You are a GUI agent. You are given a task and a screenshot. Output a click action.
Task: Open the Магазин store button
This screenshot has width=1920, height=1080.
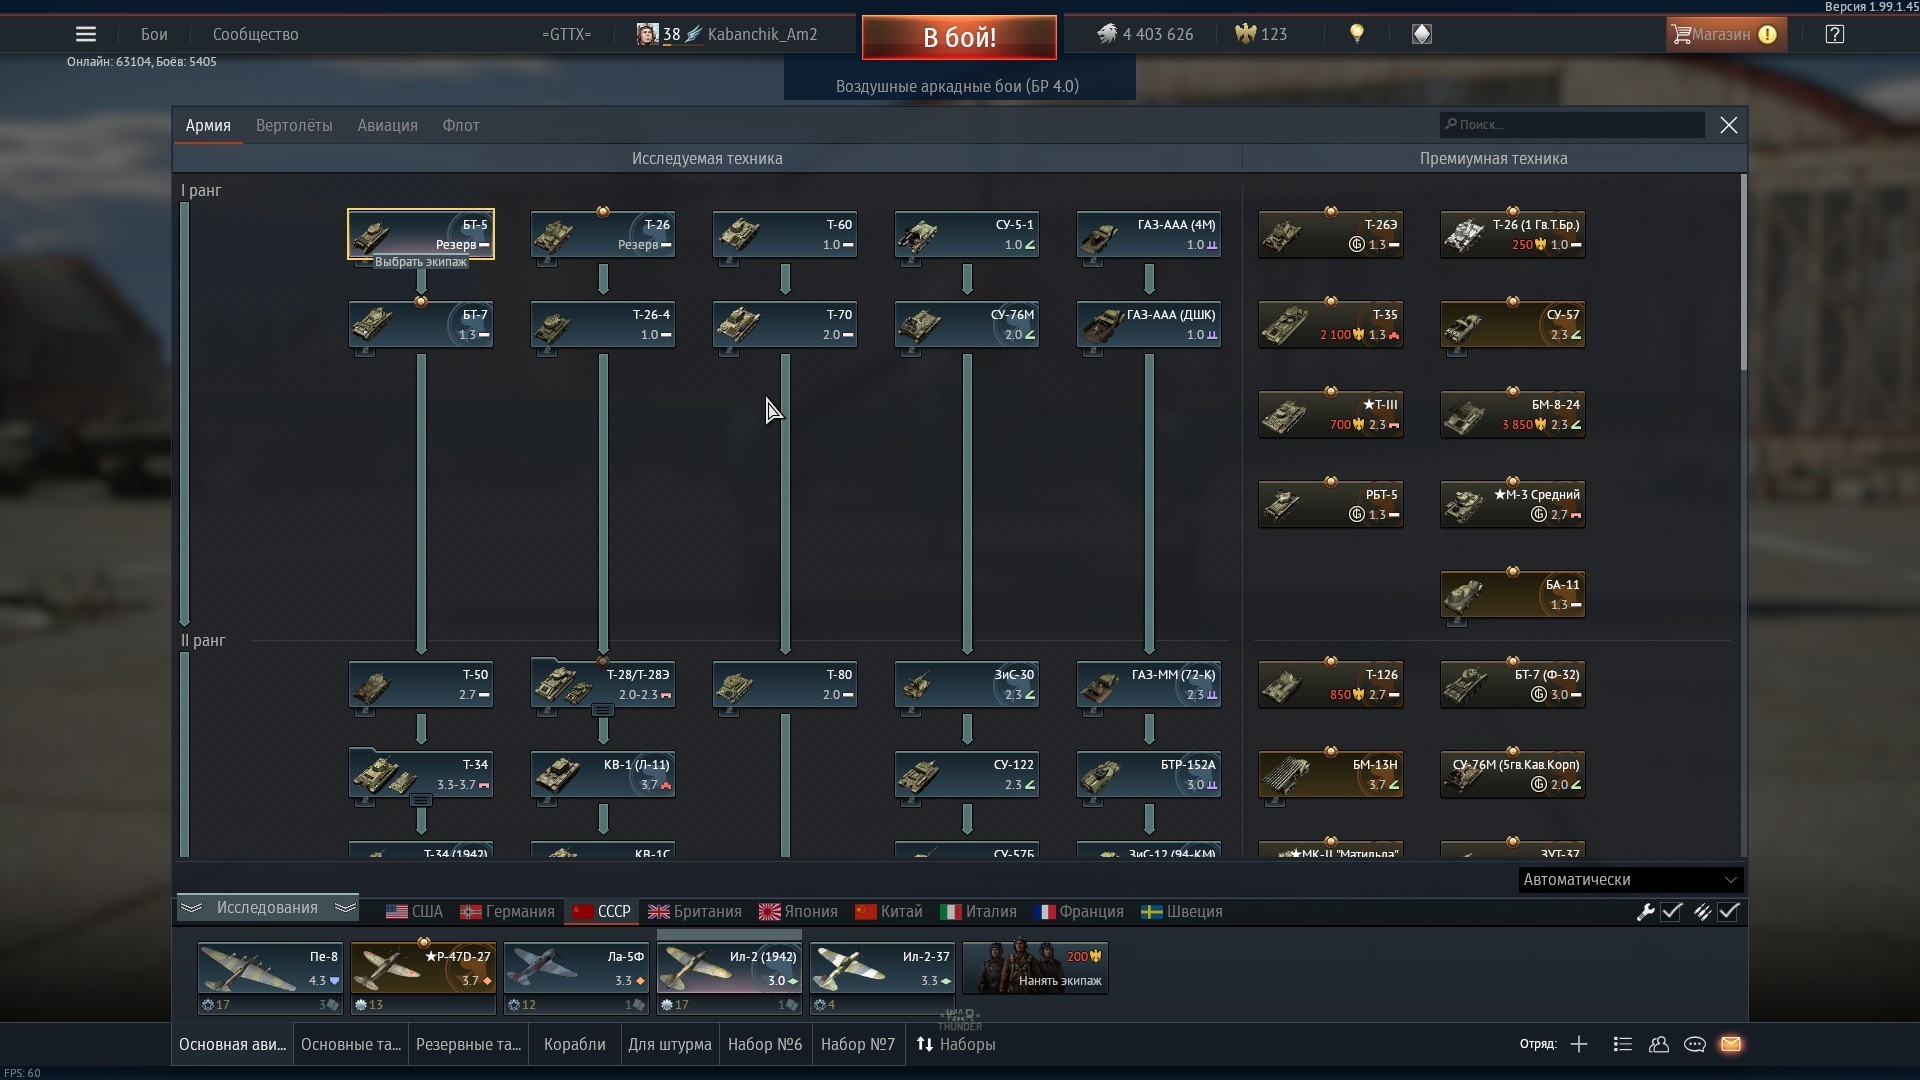click(1723, 34)
